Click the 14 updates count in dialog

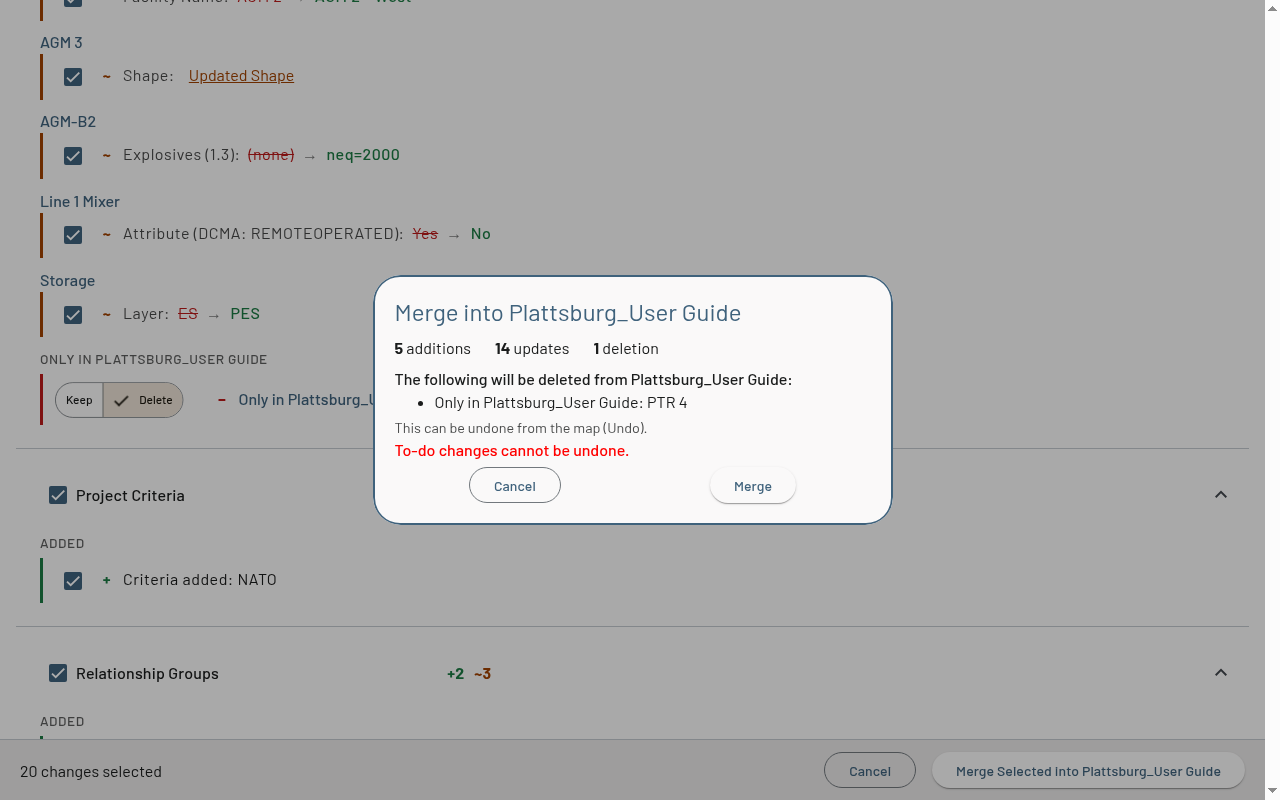coord(532,349)
